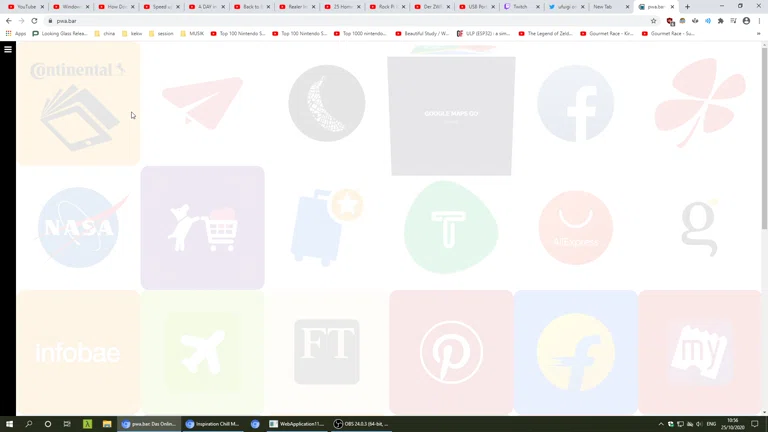This screenshot has width=768, height=432.
Task: Open the Pinterest app tile
Action: [x=451, y=352]
